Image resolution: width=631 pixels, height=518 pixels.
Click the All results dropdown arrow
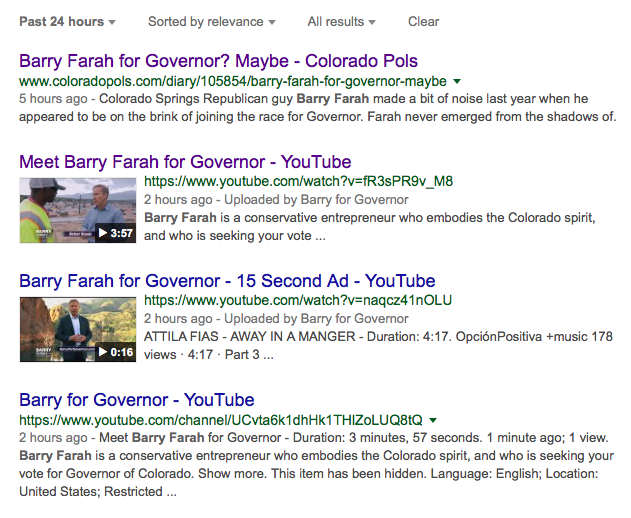[373, 22]
